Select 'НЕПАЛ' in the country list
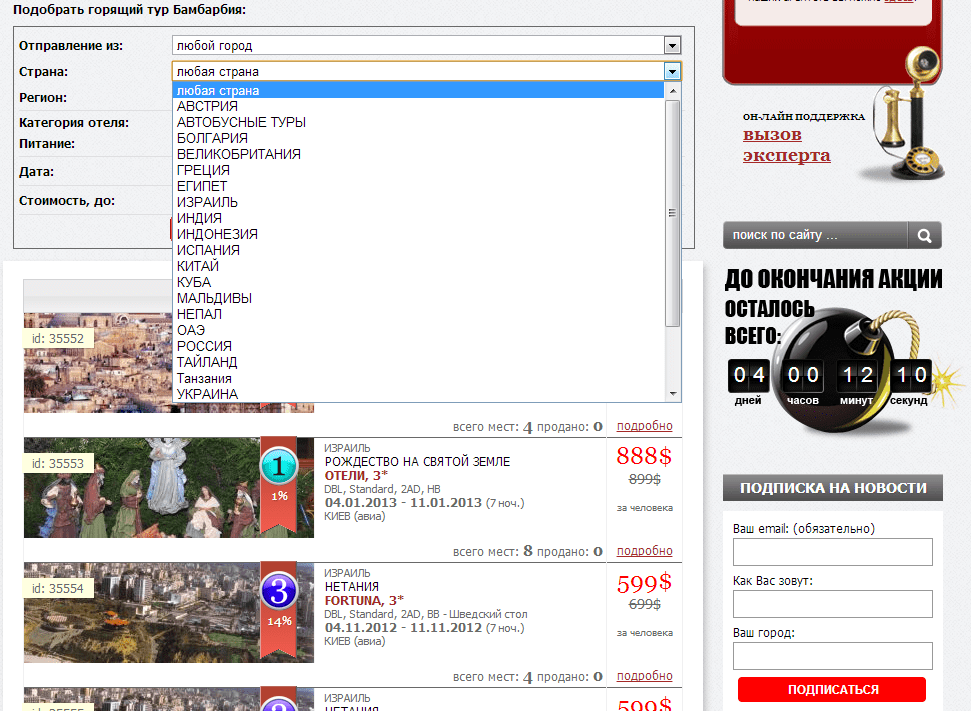Viewport: 971px width, 711px height. tap(418, 315)
